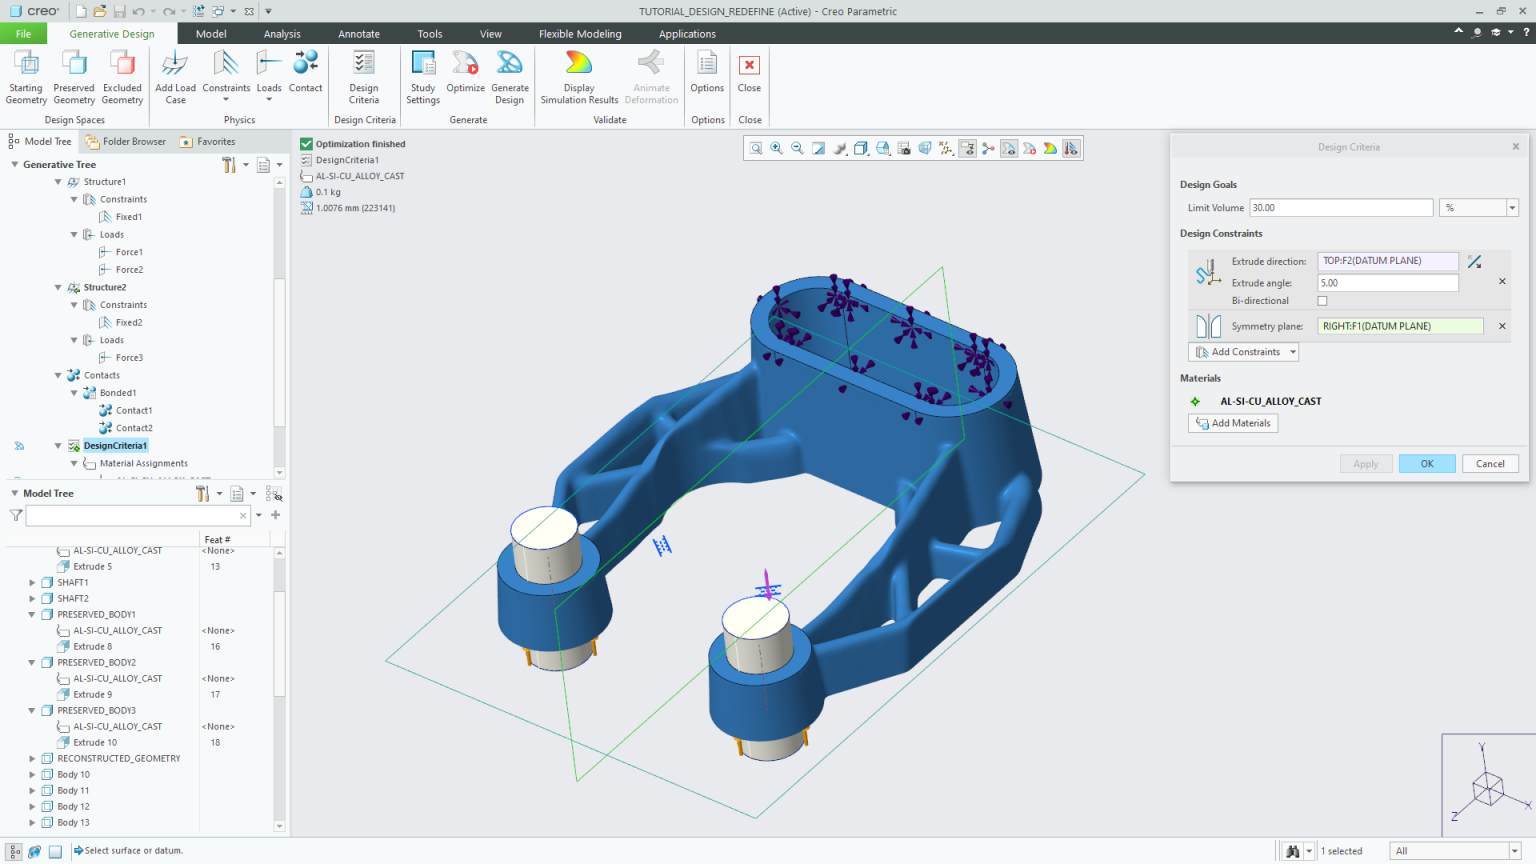Open the Excluded Geometry tool
The height and width of the screenshot is (864, 1536).
122,75
